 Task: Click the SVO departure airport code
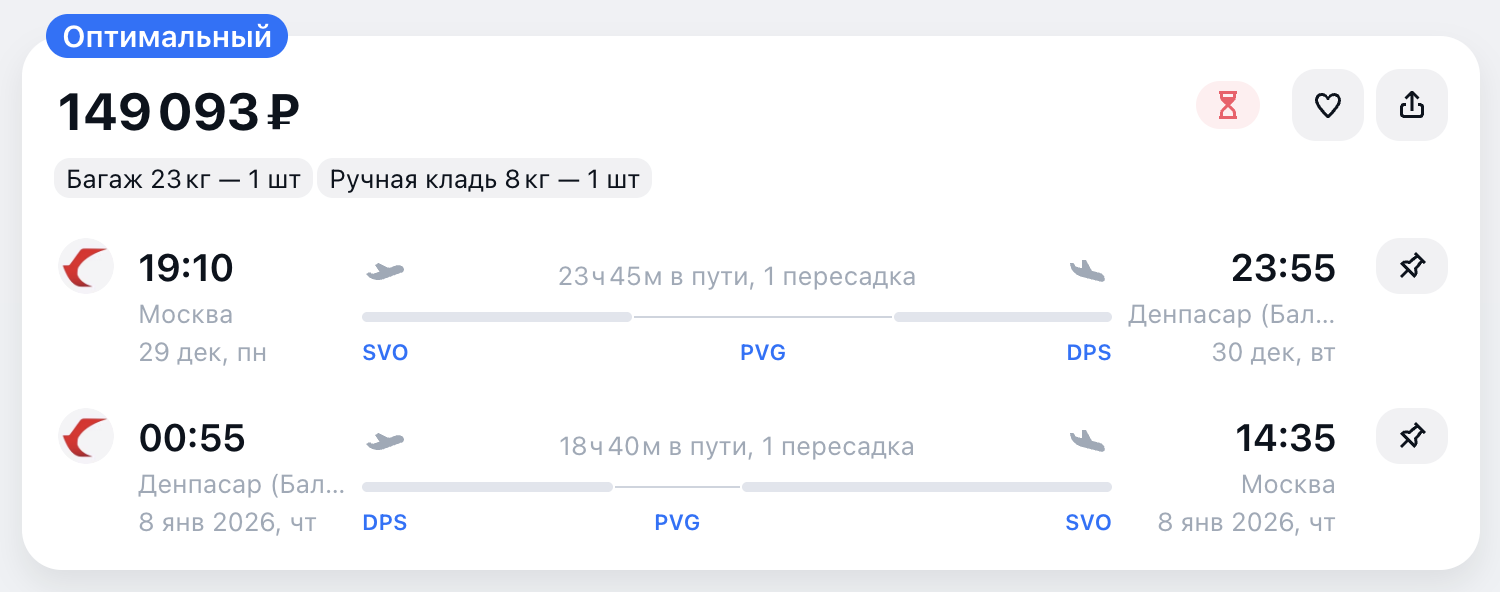[386, 353]
